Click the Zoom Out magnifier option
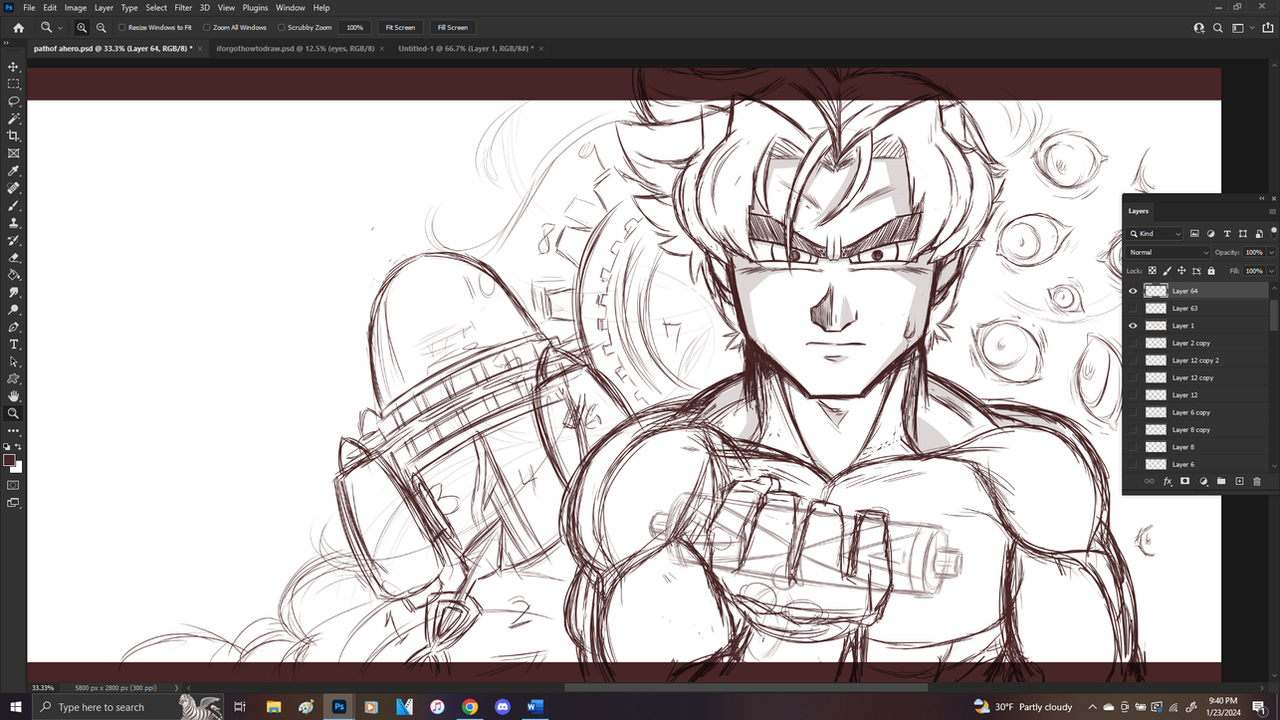The image size is (1280, 720). pos(101,27)
